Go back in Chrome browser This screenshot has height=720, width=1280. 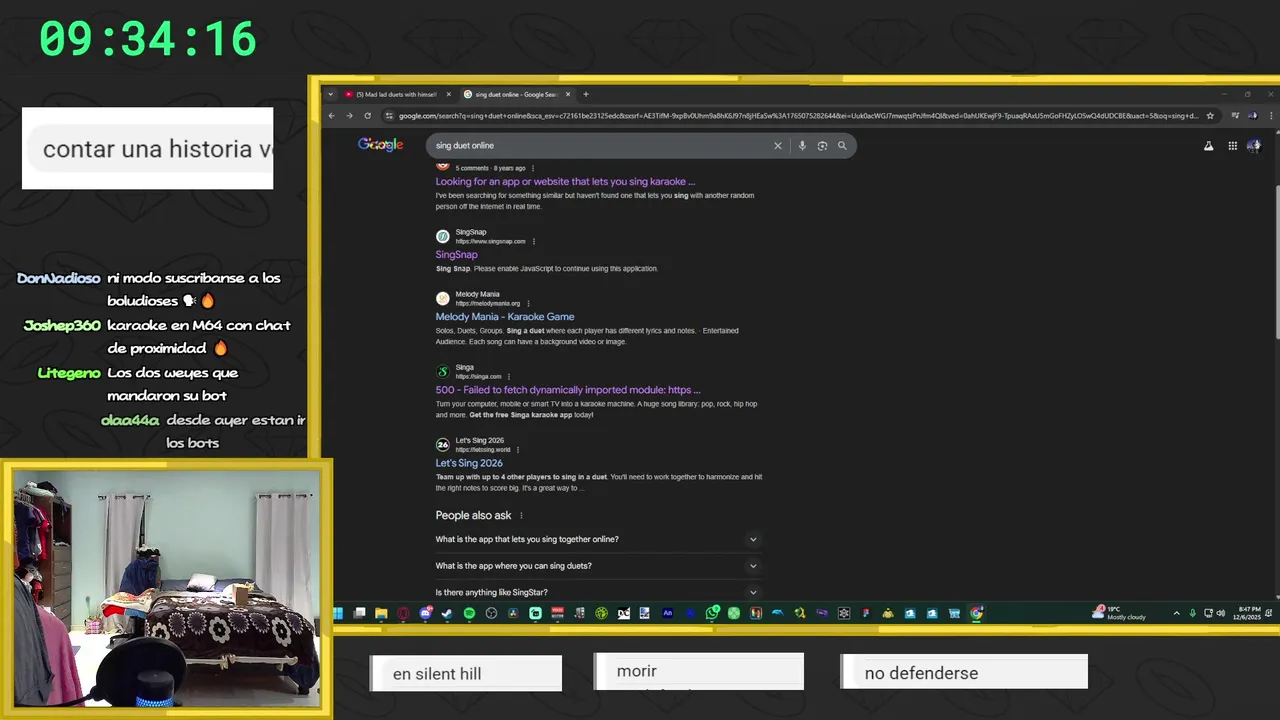[331, 116]
